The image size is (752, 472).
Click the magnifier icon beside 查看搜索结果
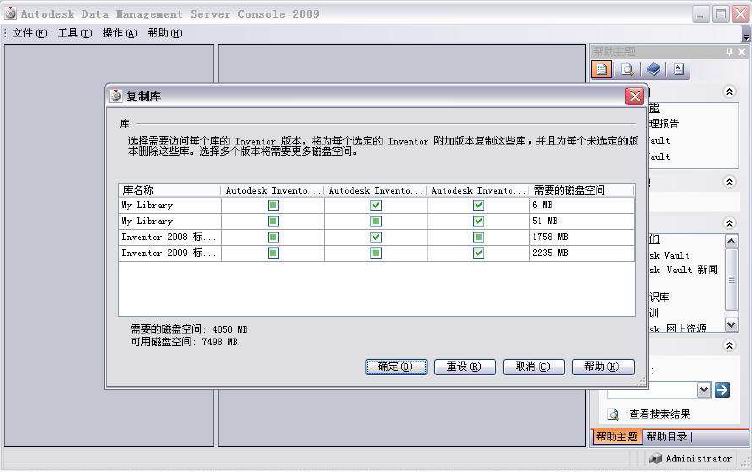613,414
